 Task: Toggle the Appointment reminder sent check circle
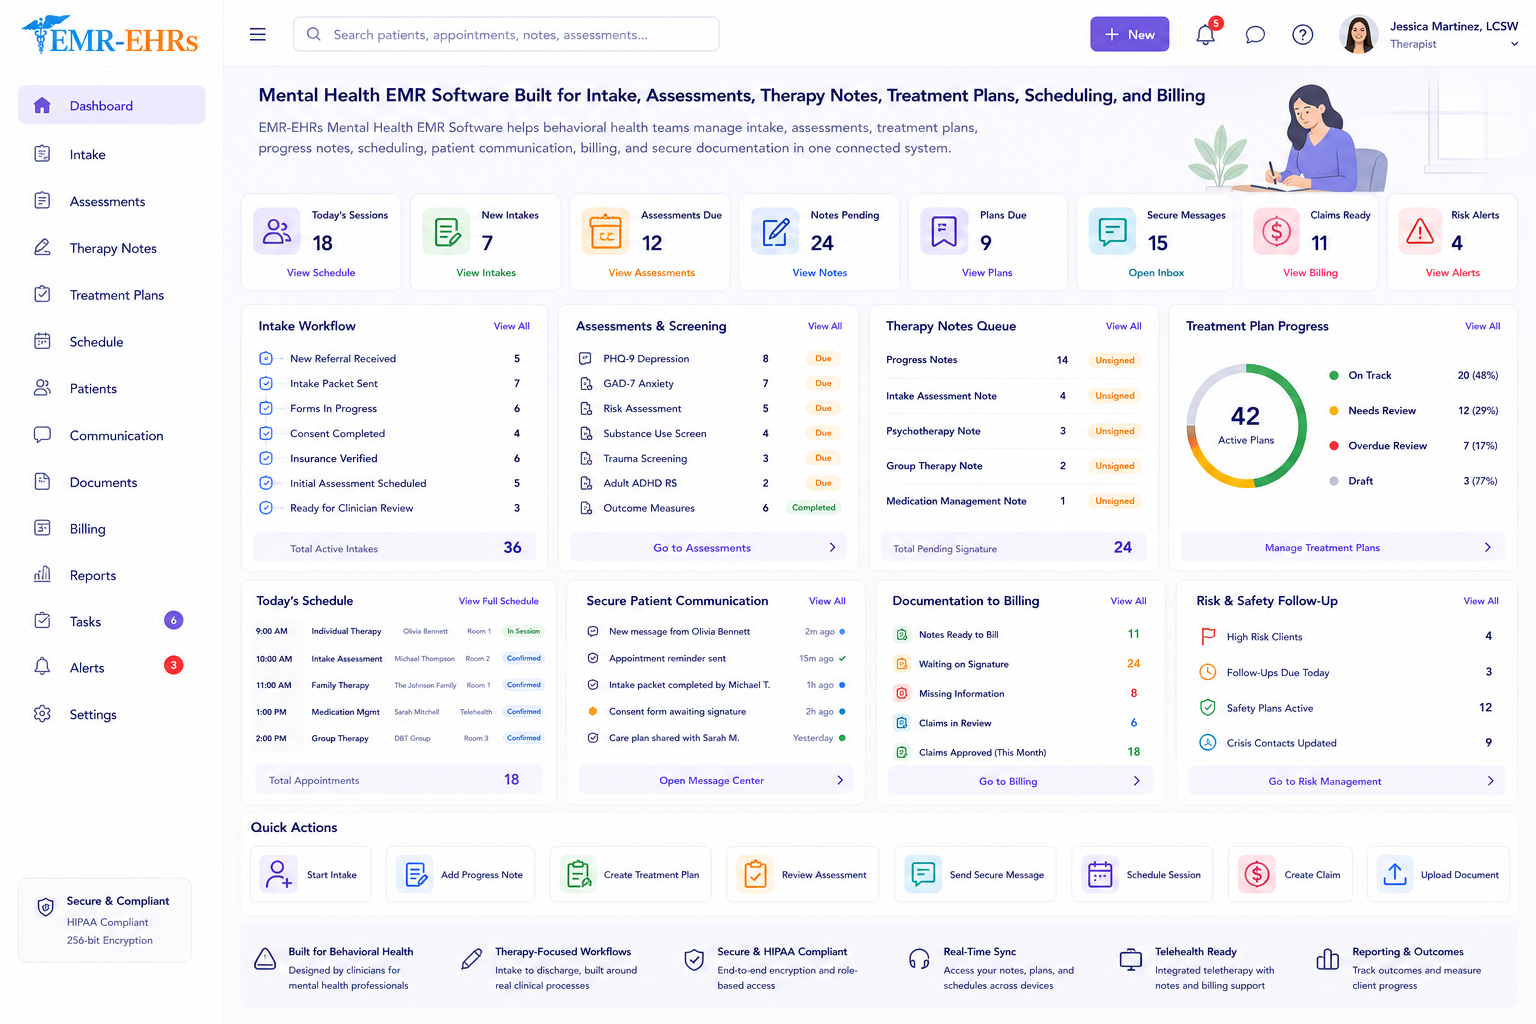click(x=593, y=658)
